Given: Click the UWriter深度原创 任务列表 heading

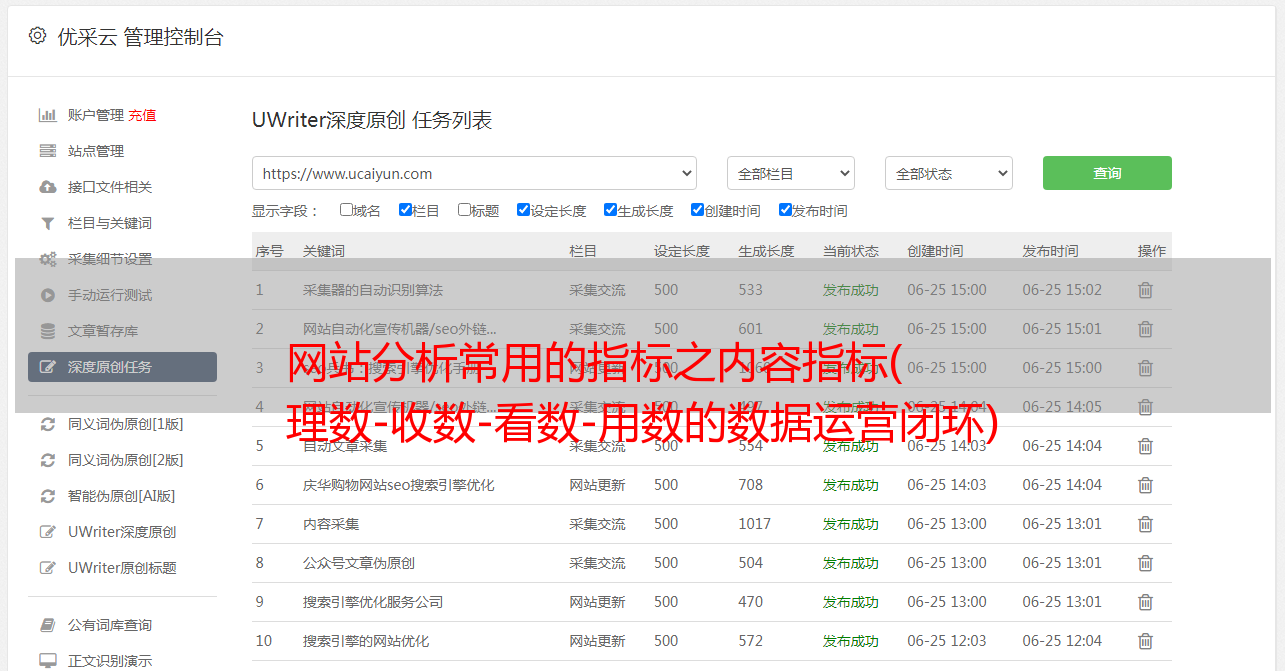Looking at the screenshot, I should pyautogui.click(x=372, y=120).
